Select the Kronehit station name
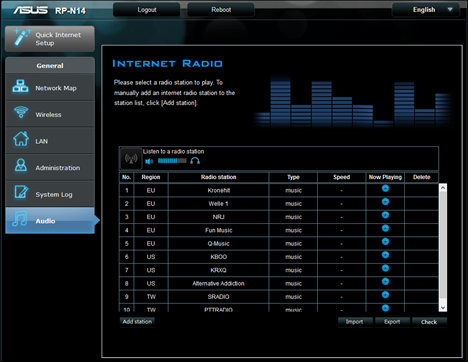468x362 pixels. (219, 190)
